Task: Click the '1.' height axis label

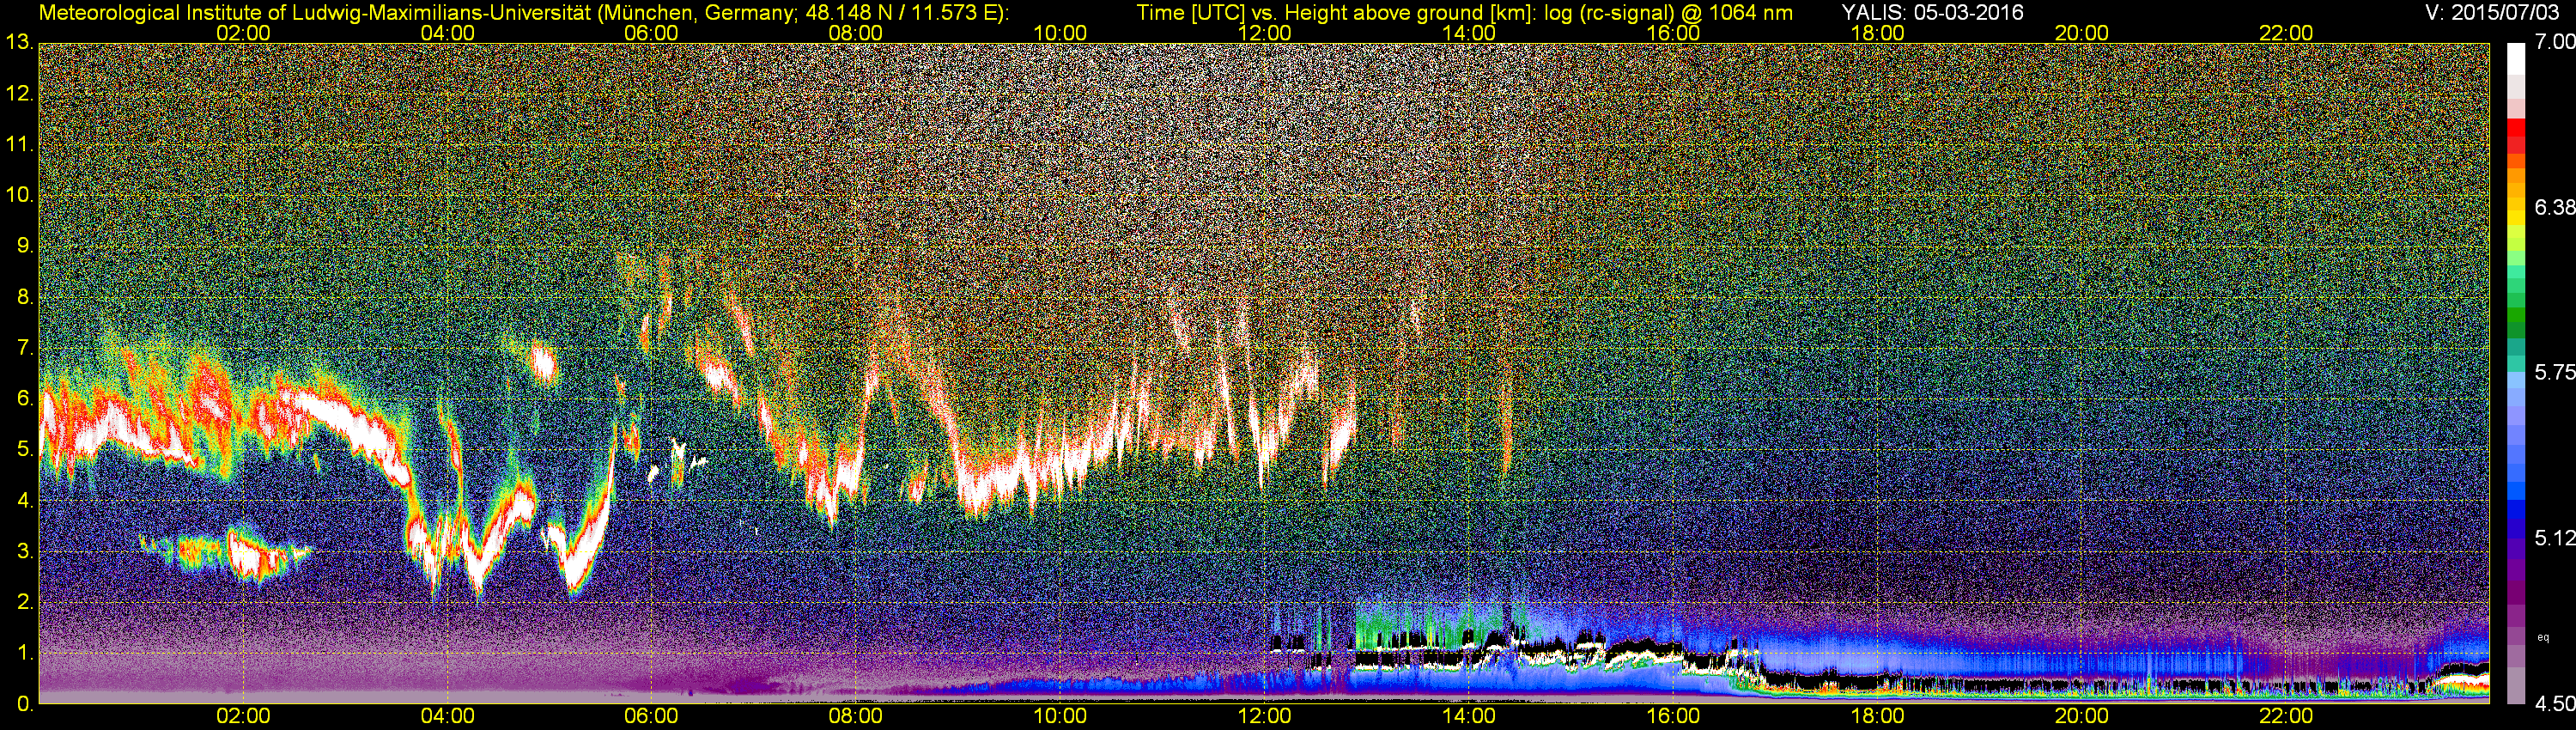Action: [25, 654]
